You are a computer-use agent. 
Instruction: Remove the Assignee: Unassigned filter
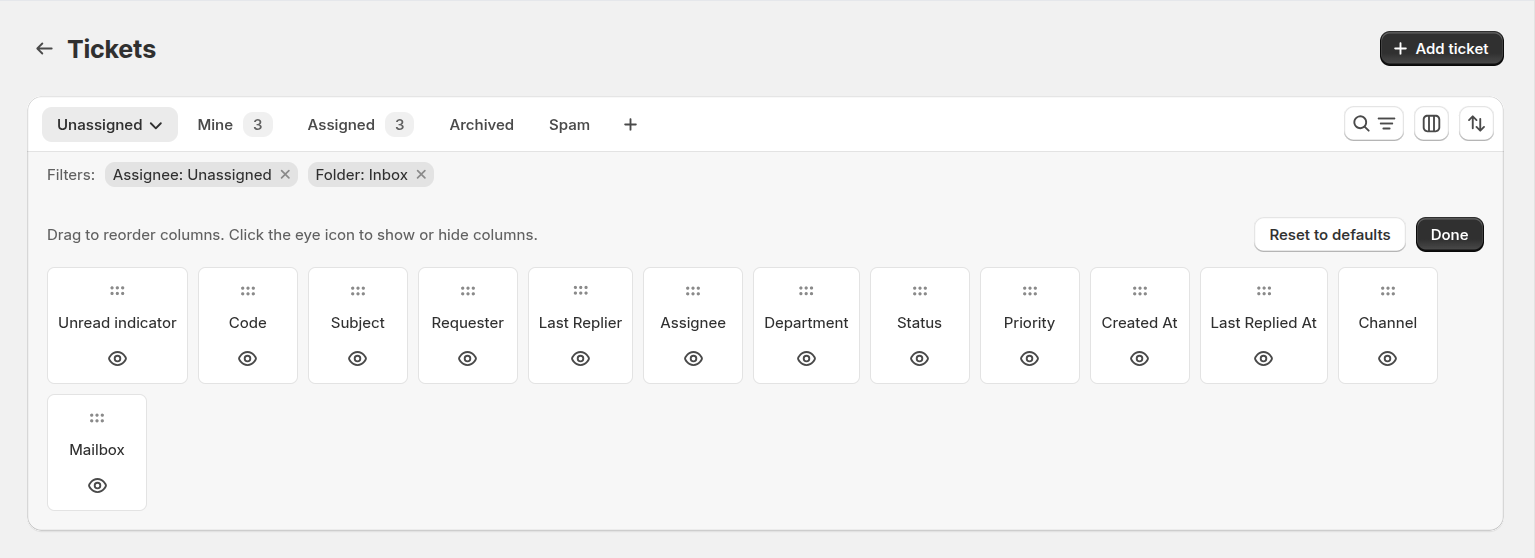pyautogui.click(x=285, y=175)
